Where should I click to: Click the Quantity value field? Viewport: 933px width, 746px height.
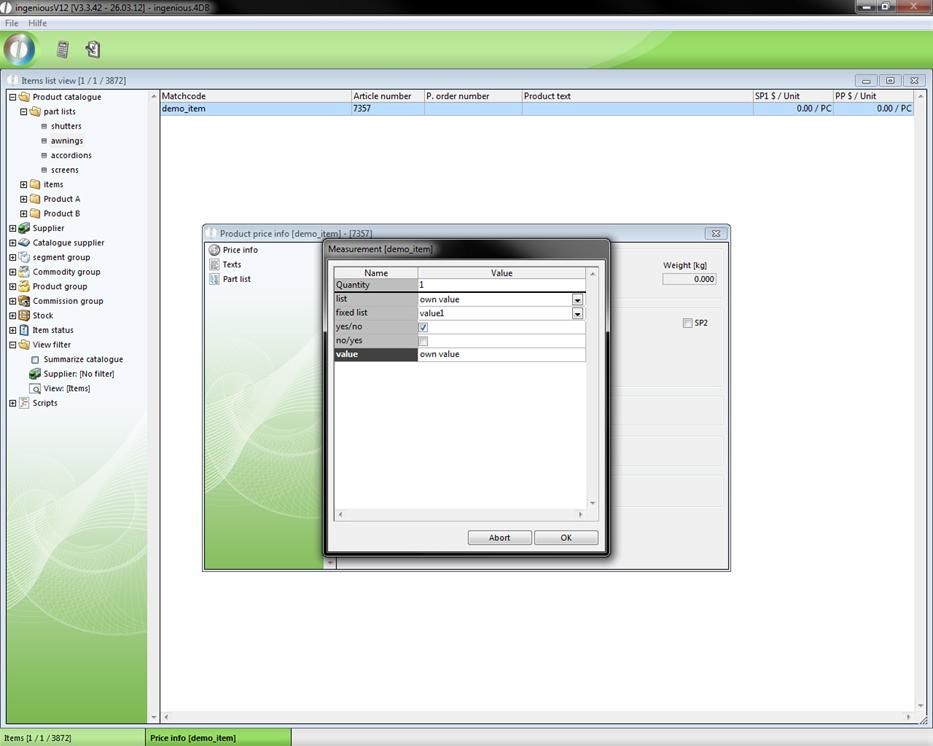click(500, 285)
